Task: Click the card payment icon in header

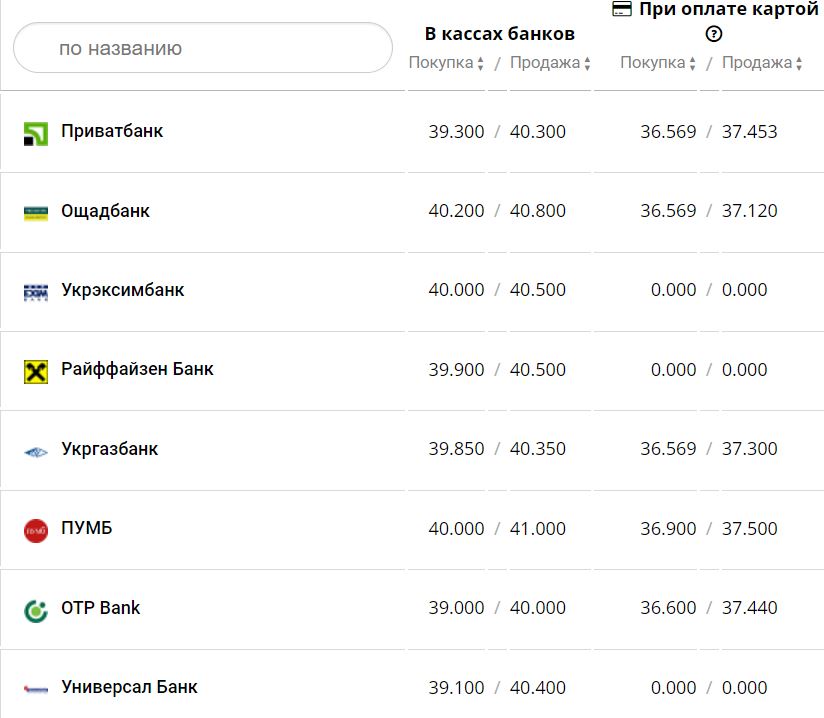Action: click(x=621, y=8)
